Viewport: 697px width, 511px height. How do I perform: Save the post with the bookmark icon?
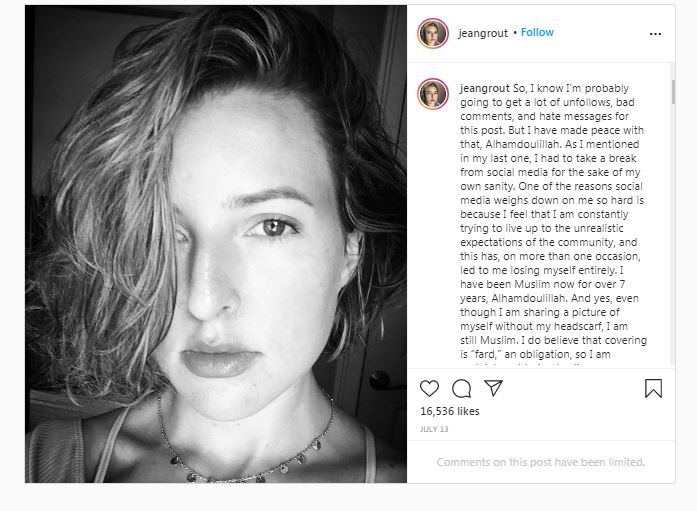coord(653,388)
